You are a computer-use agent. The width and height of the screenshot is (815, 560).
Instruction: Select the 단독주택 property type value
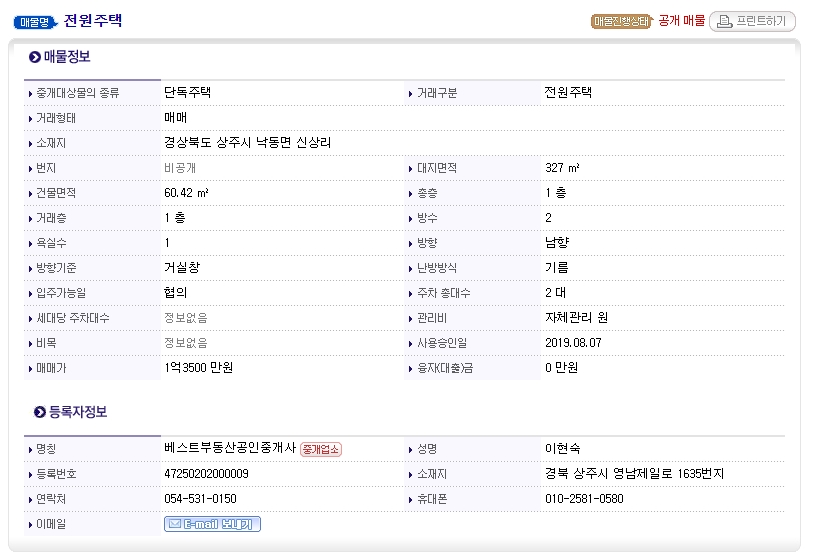pyautogui.click(x=188, y=93)
